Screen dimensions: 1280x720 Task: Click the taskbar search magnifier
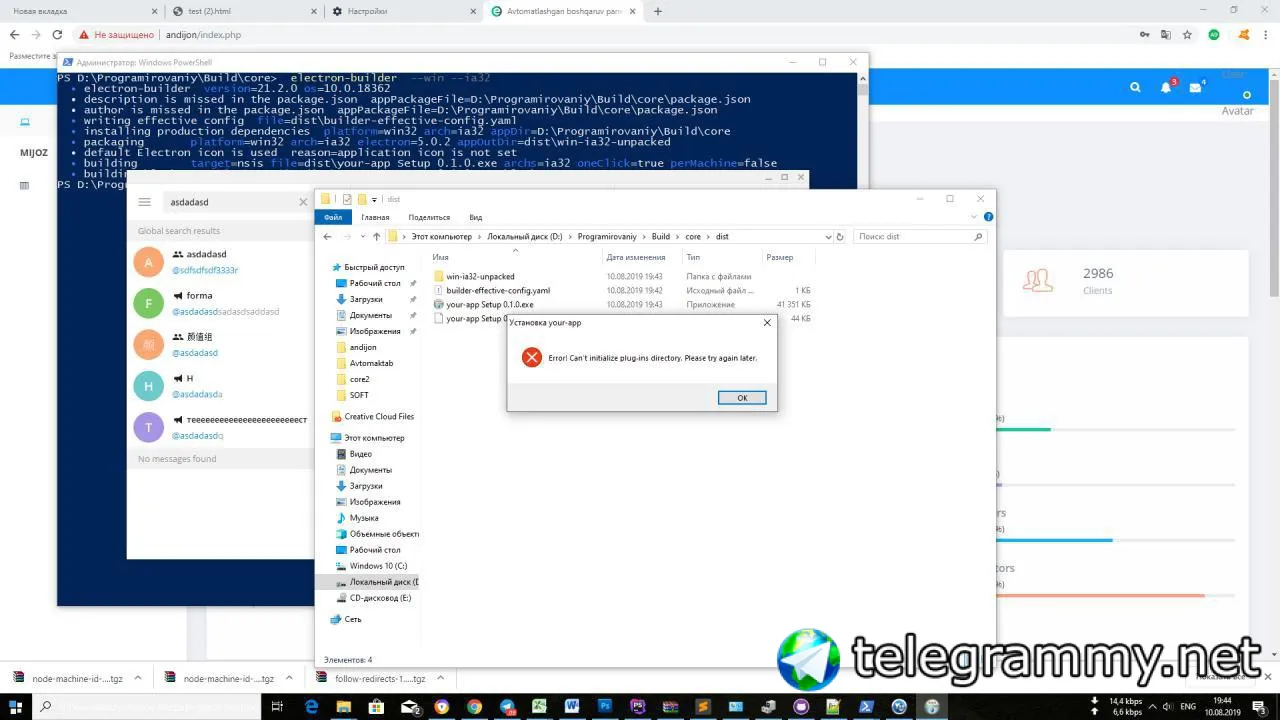[x=46, y=706]
